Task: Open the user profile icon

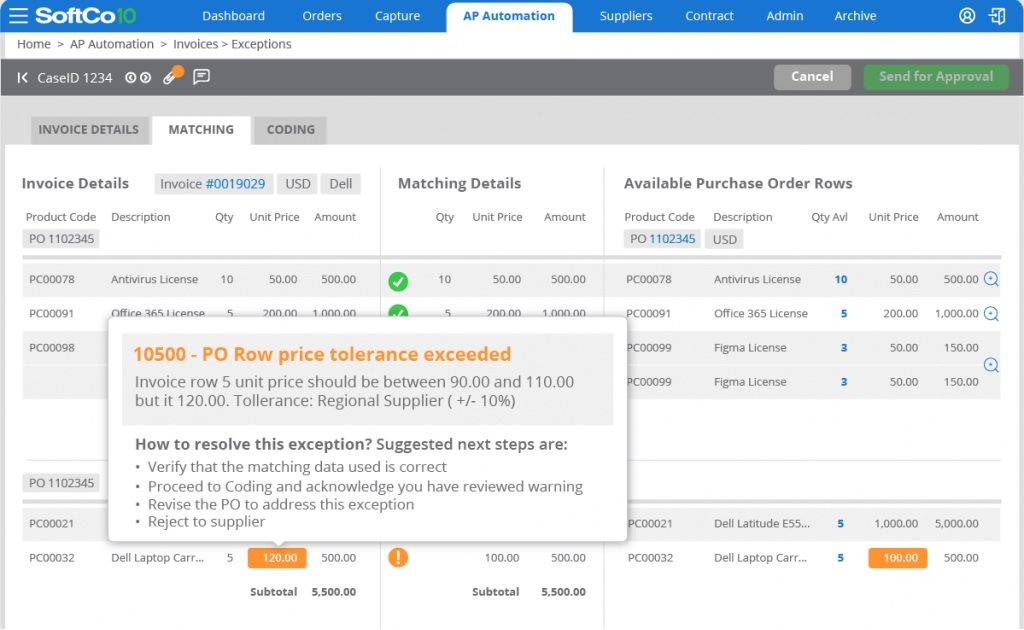Action: click(966, 16)
